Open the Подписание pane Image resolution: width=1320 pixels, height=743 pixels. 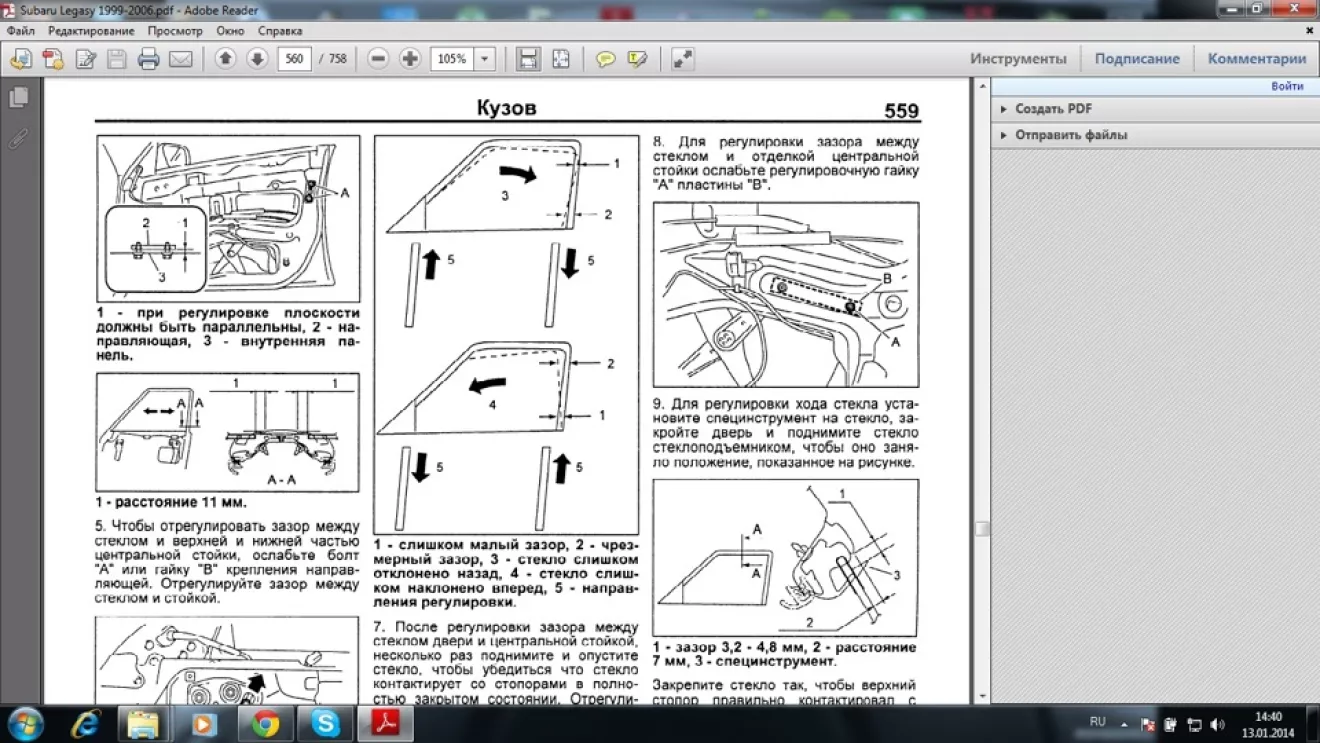coord(1137,59)
